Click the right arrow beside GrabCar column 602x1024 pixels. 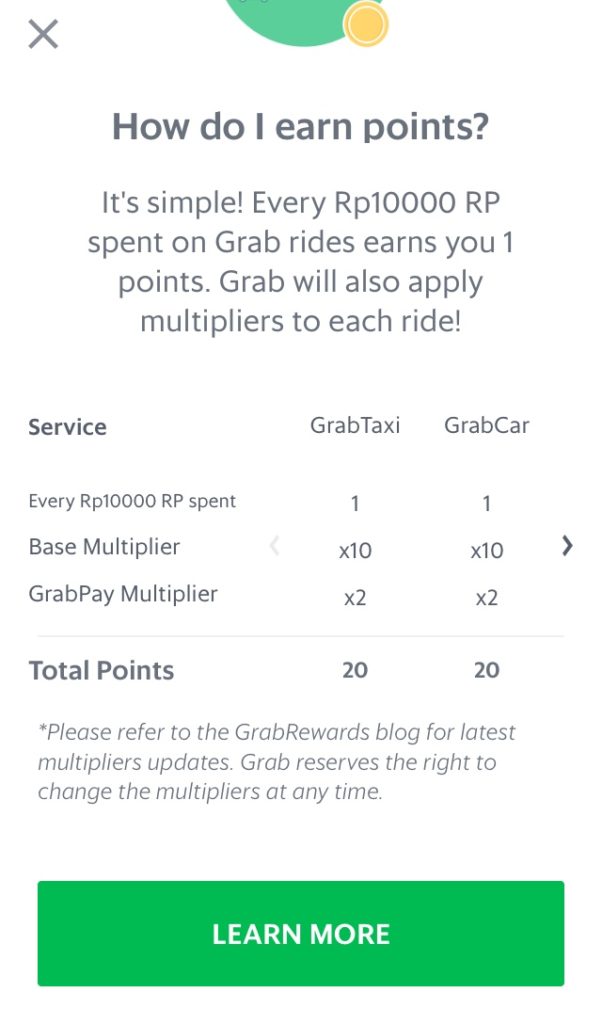tap(568, 546)
